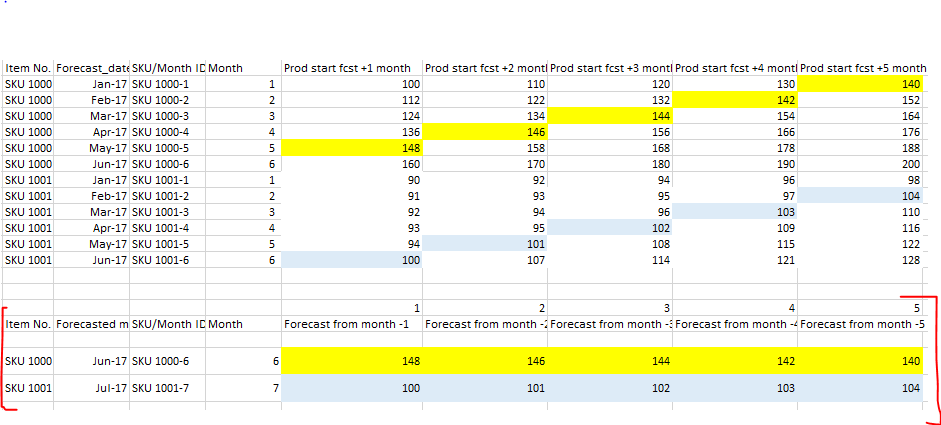Viewport: 941px width, 425px height.
Task: Click the cell containing value 112
Action: point(352,100)
